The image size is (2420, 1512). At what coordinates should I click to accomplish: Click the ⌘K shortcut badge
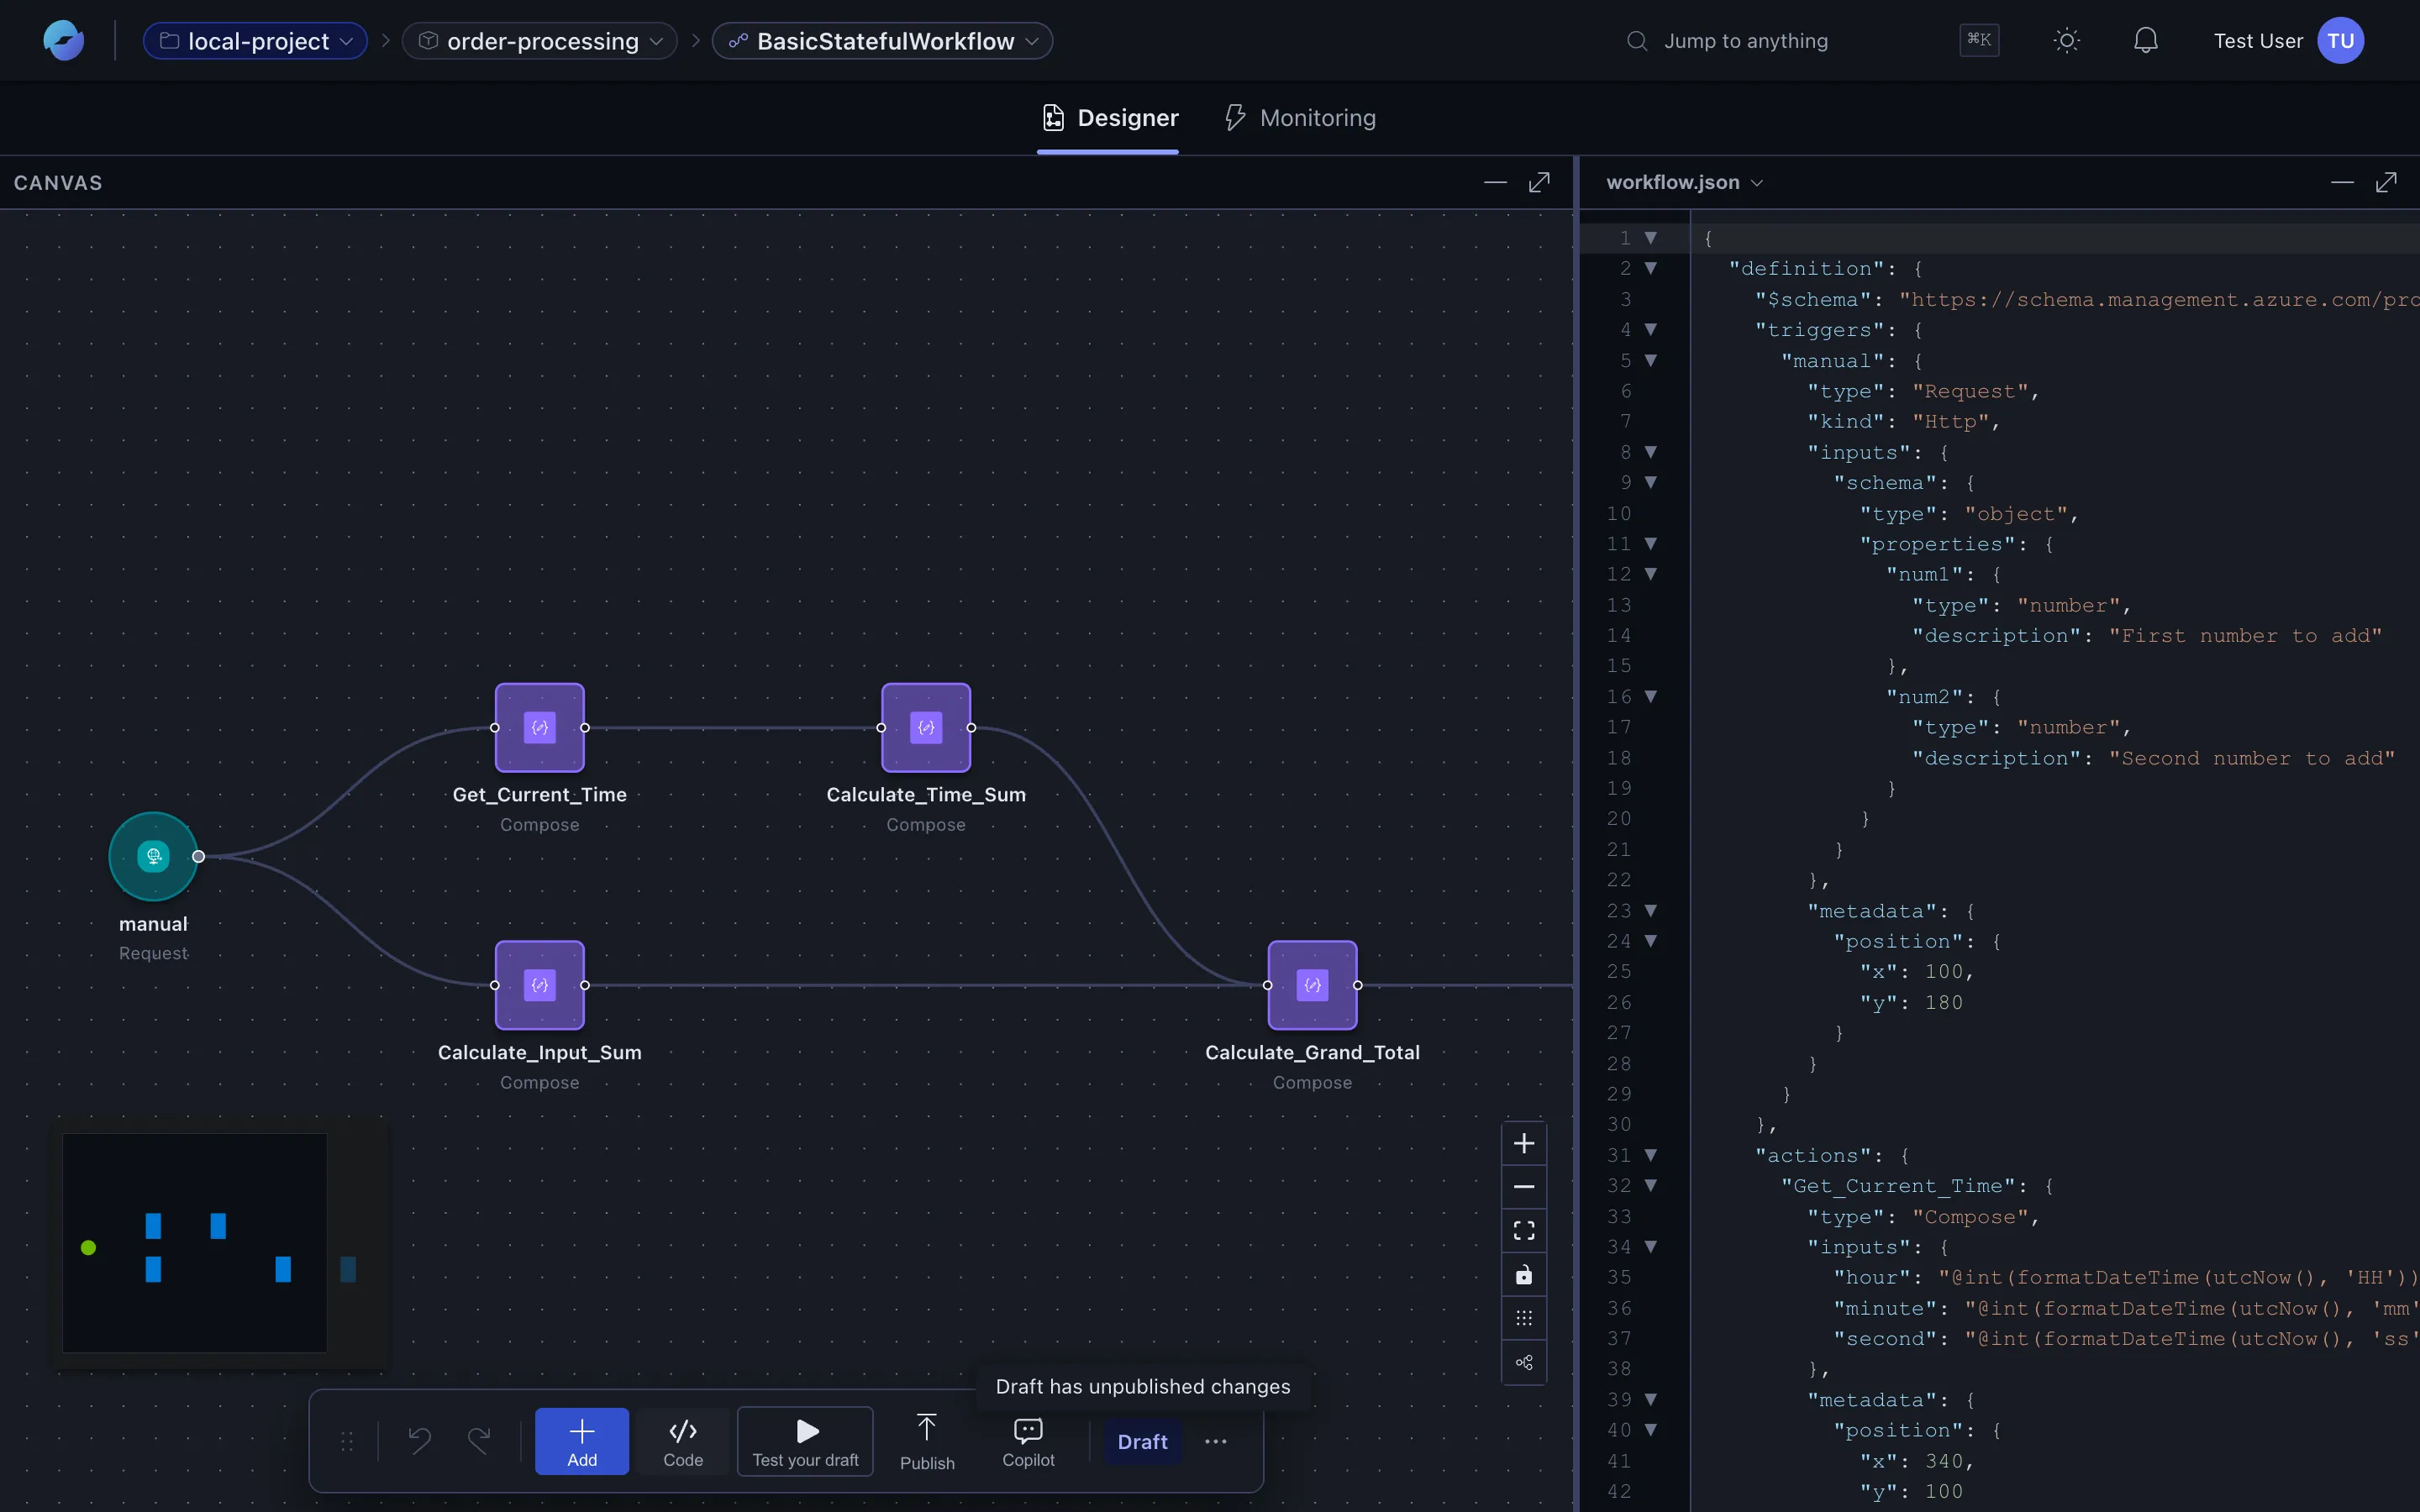coord(1978,40)
